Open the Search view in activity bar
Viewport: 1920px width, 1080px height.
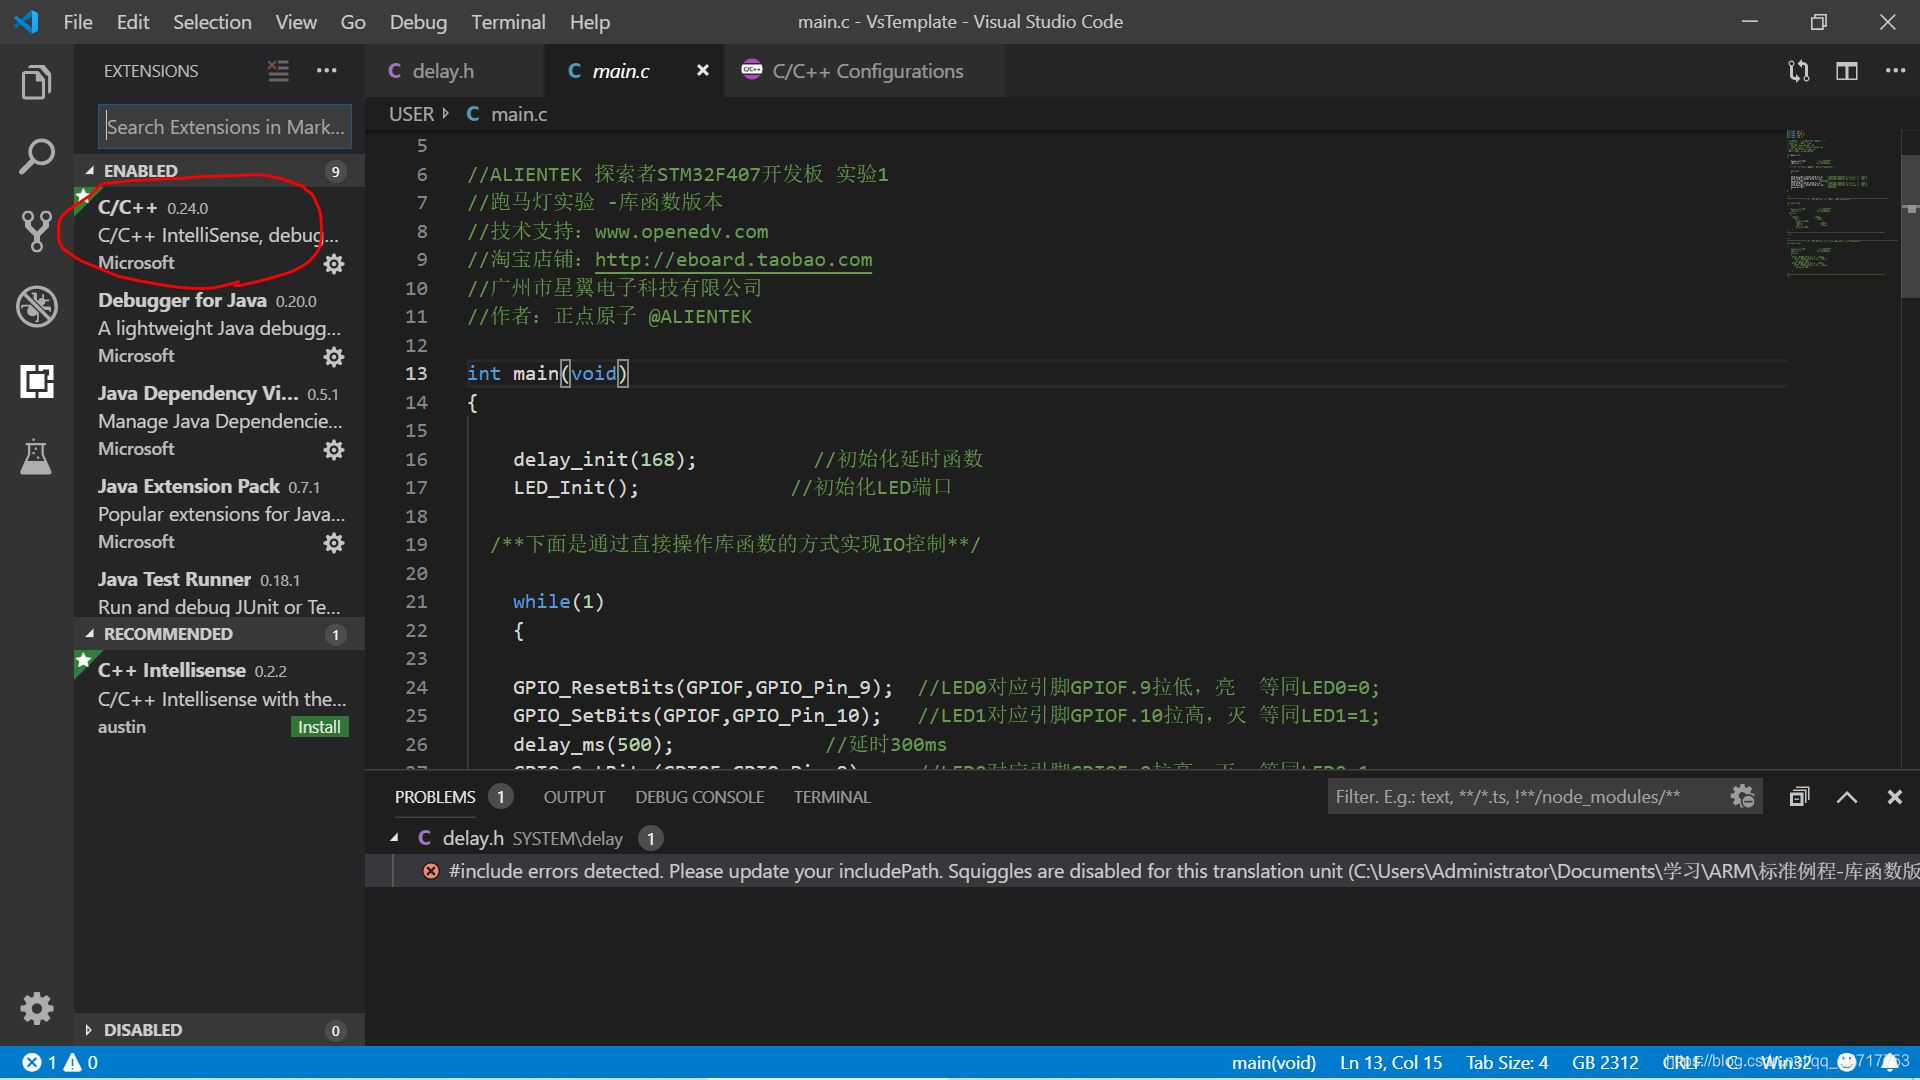coord(36,157)
